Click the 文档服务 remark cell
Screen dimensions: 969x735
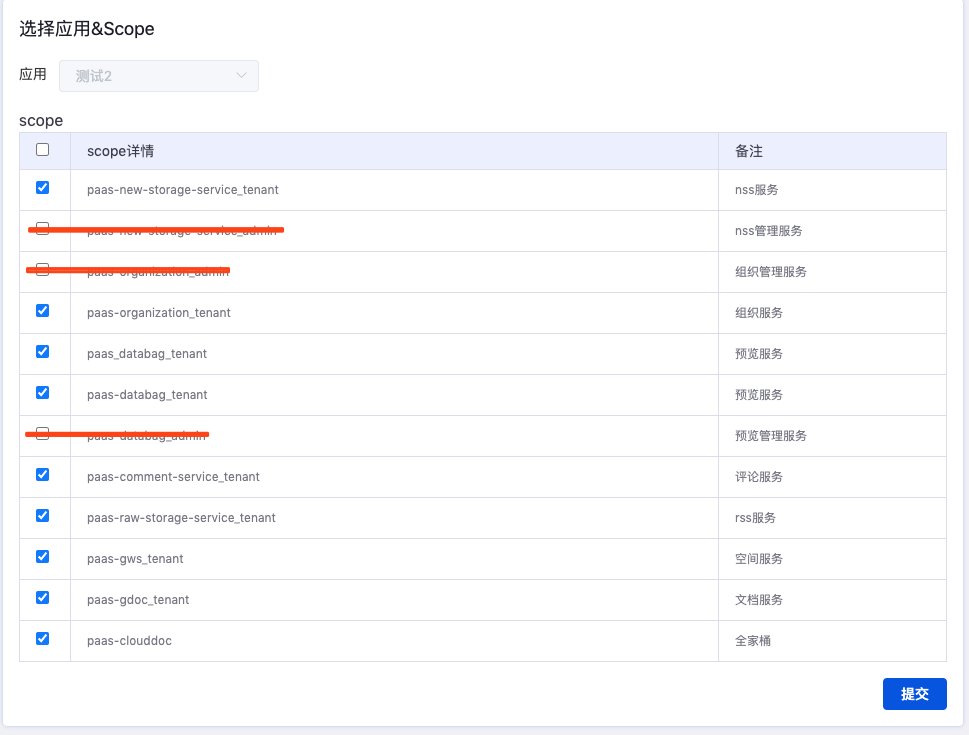pyautogui.click(x=758, y=600)
